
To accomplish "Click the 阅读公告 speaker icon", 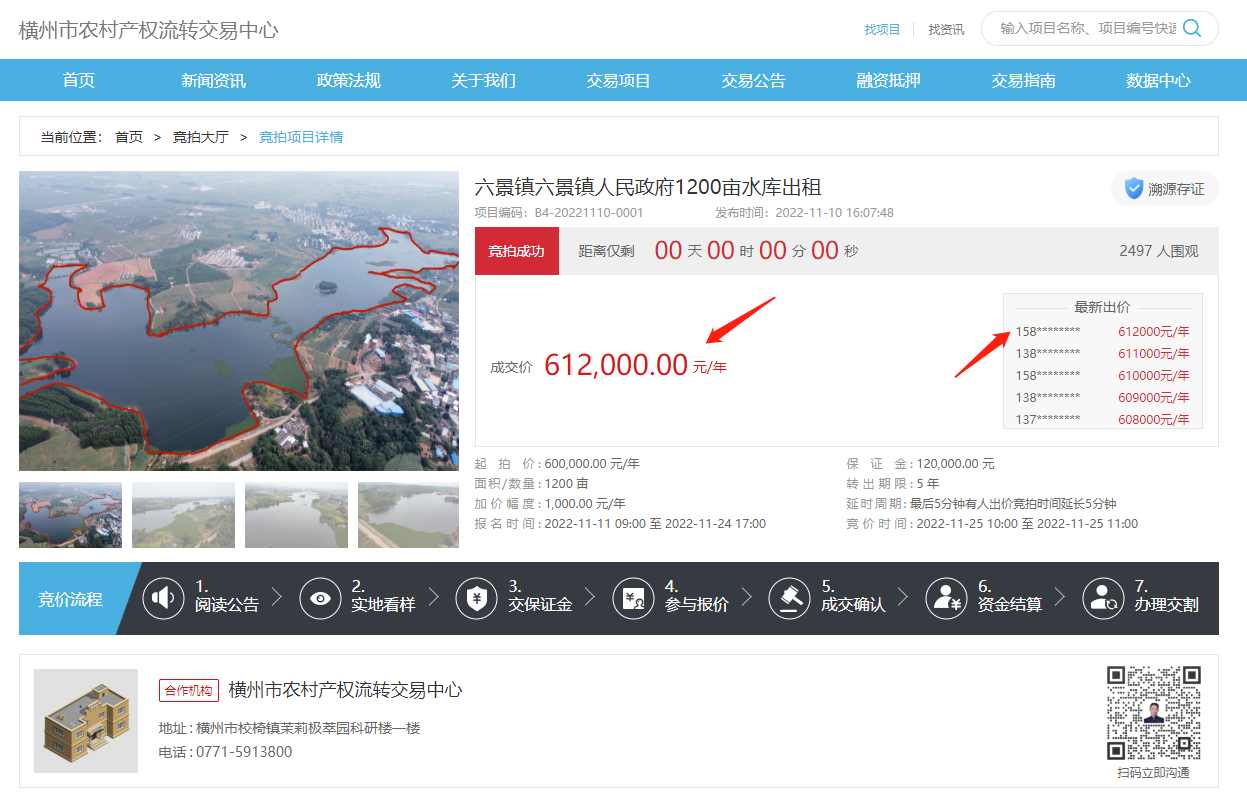I will (162, 598).
